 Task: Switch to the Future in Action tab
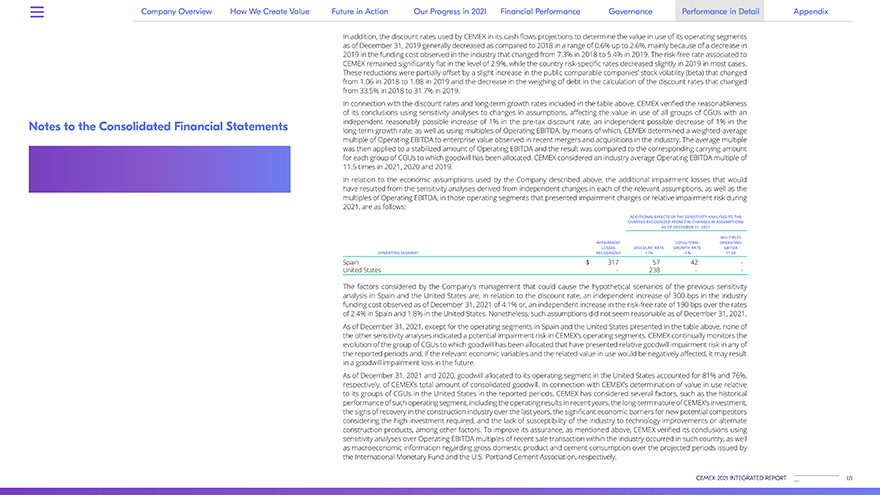[x=360, y=11]
